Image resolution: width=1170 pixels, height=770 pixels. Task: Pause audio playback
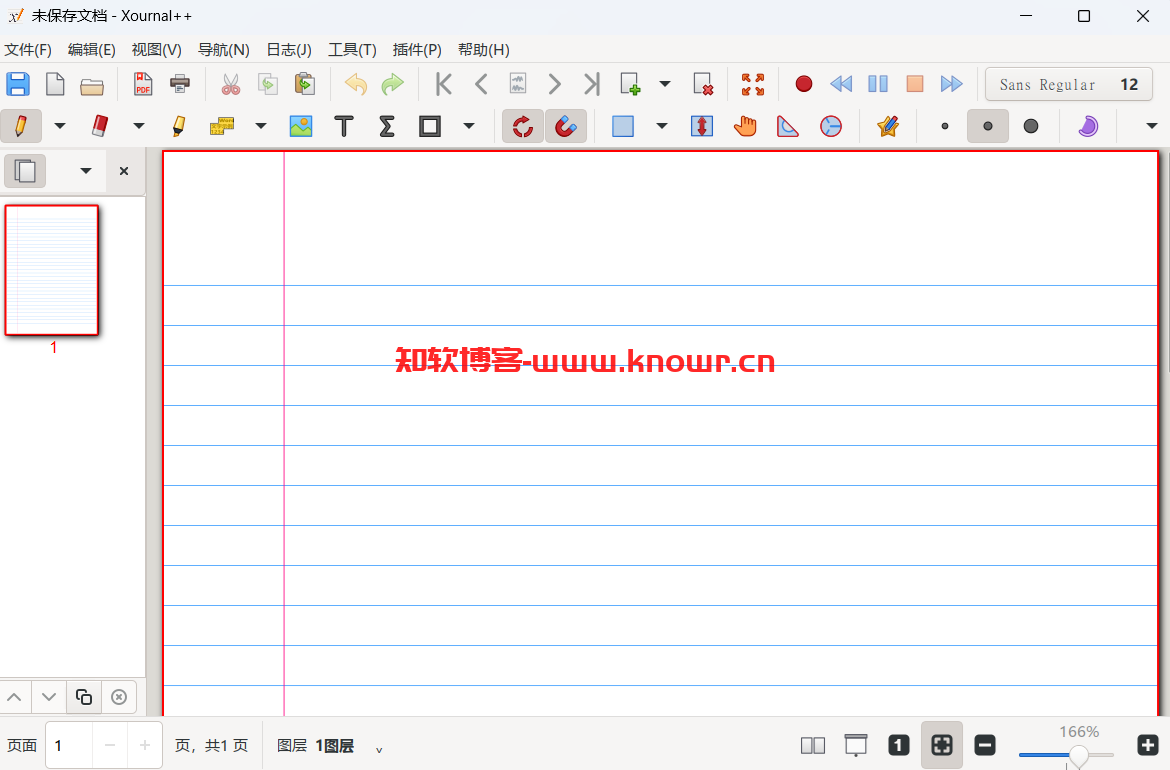878,84
